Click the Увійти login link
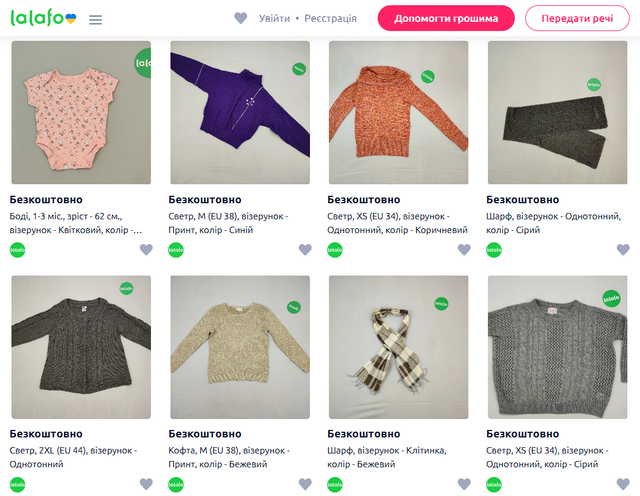 tap(274, 18)
